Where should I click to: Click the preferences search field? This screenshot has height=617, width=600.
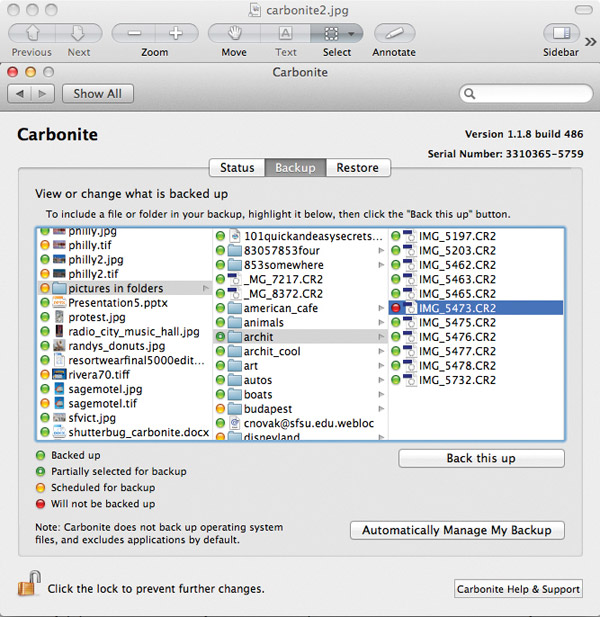click(x=526, y=94)
